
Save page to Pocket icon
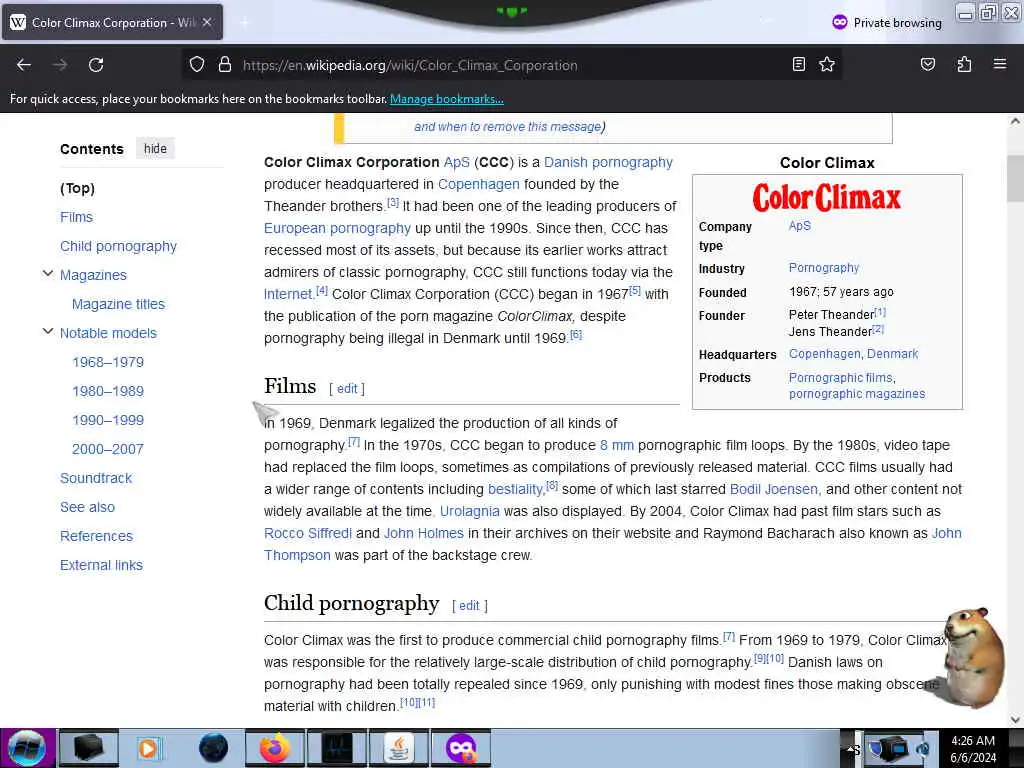pyautogui.click(x=927, y=64)
